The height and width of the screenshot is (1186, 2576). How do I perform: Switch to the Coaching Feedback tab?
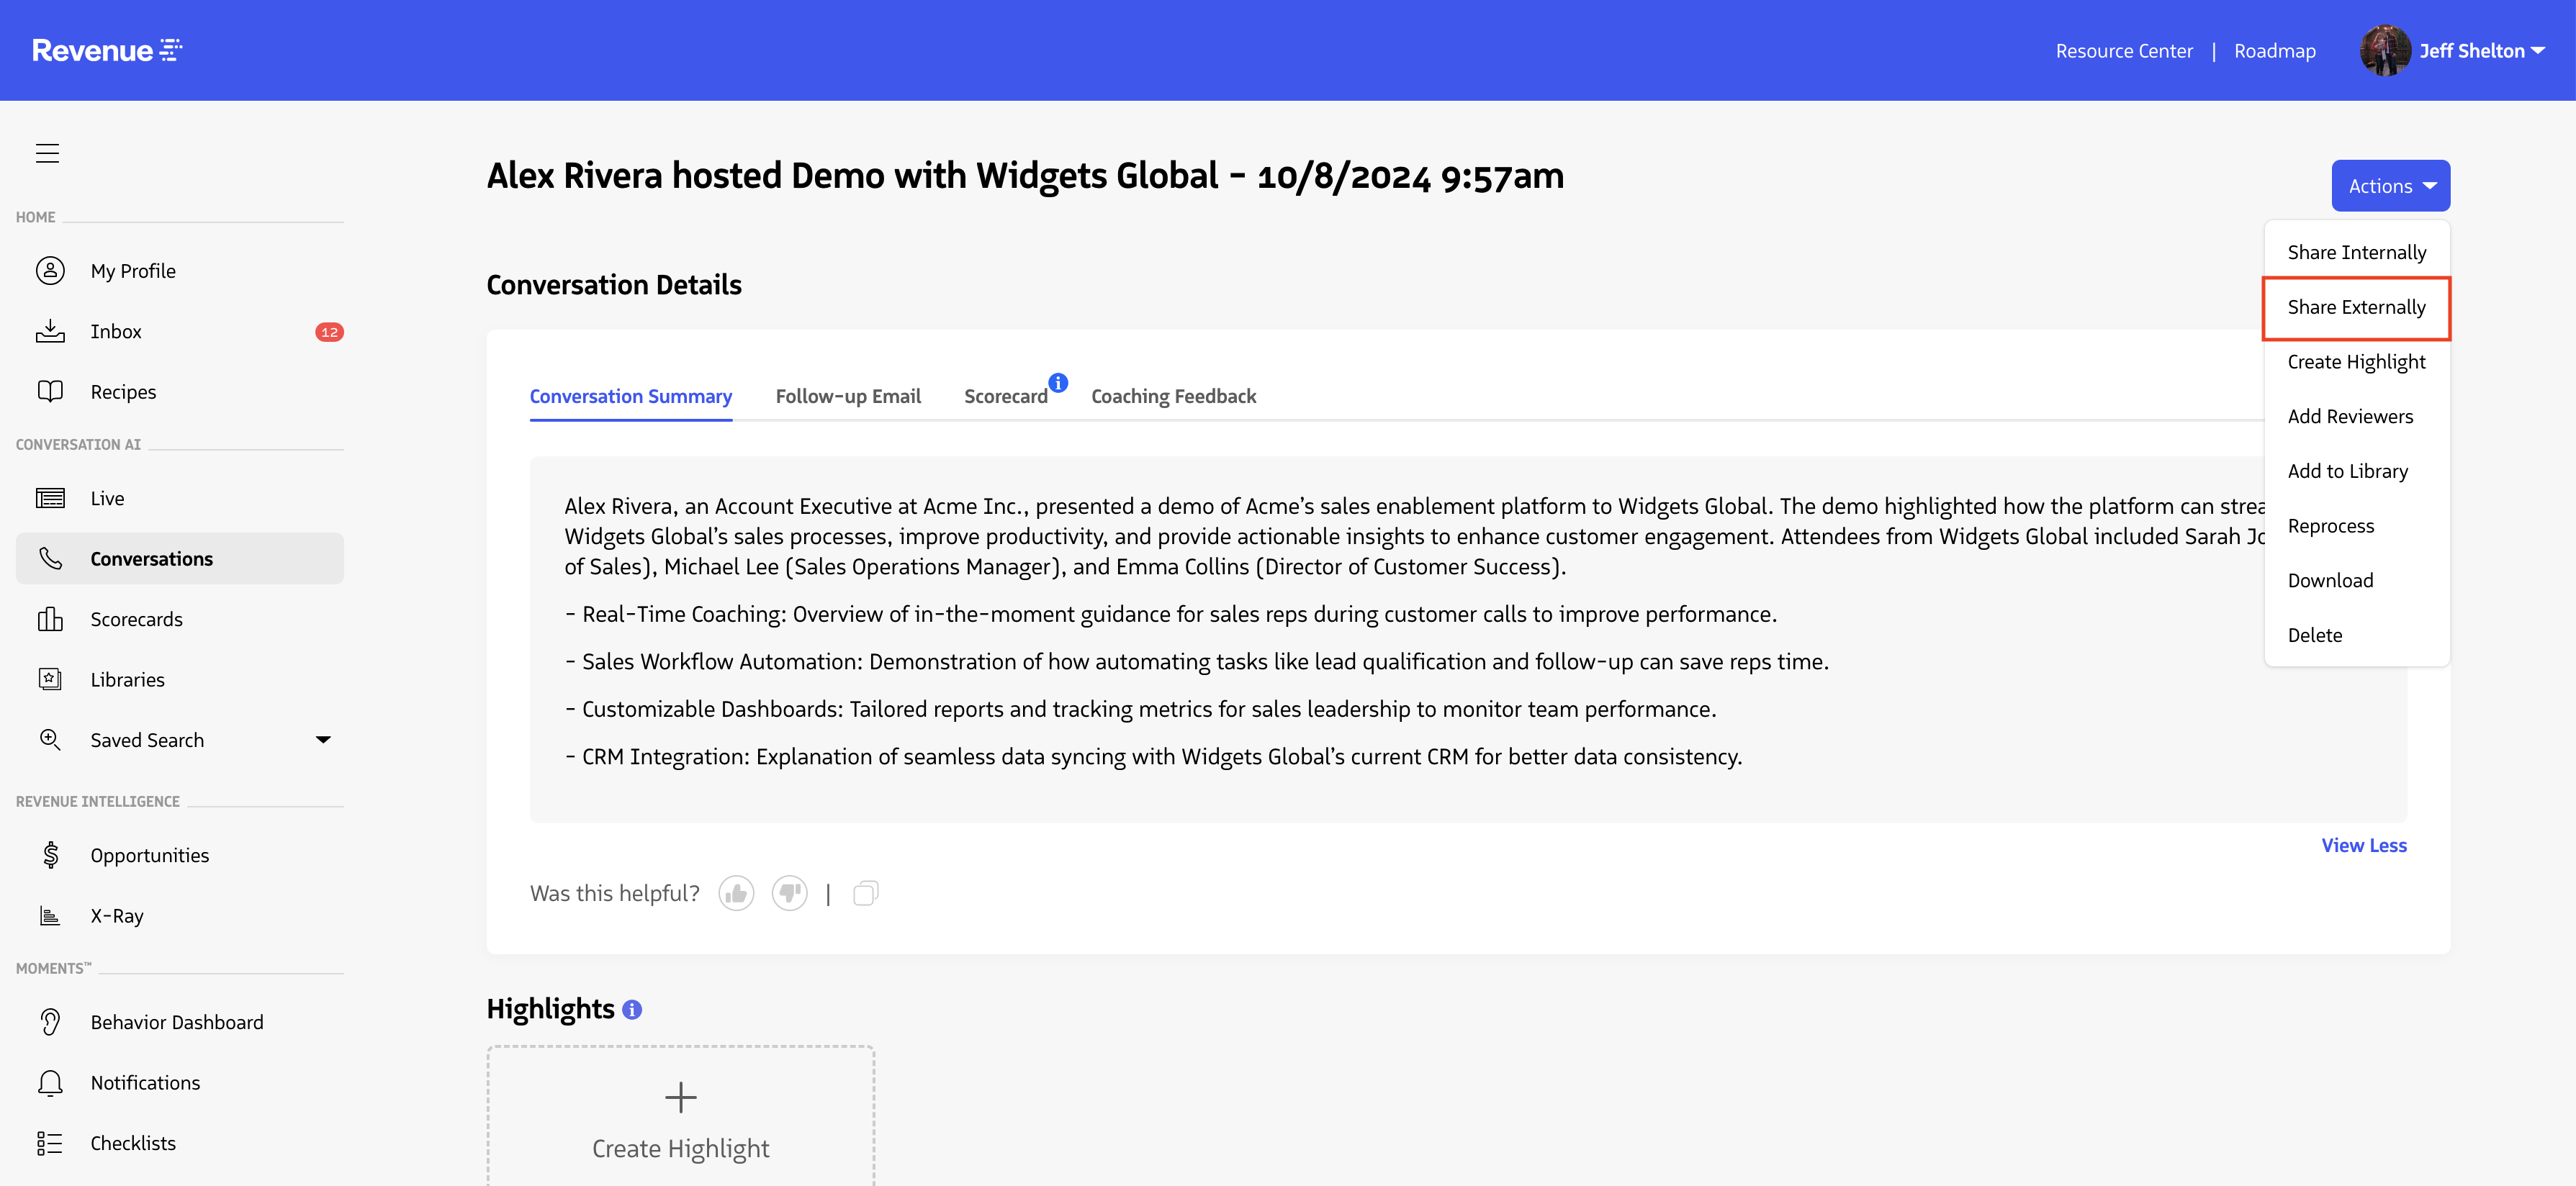pos(1173,397)
